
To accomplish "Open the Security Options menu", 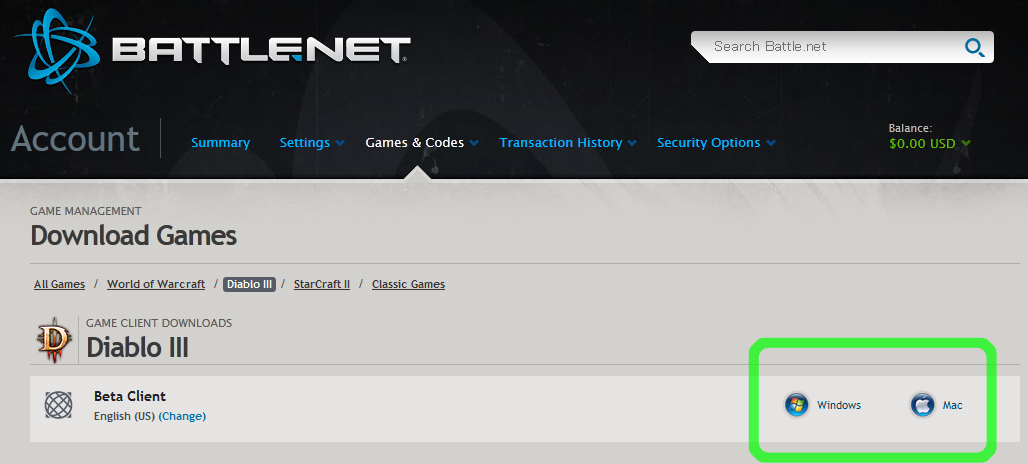I will pyautogui.click(x=709, y=142).
